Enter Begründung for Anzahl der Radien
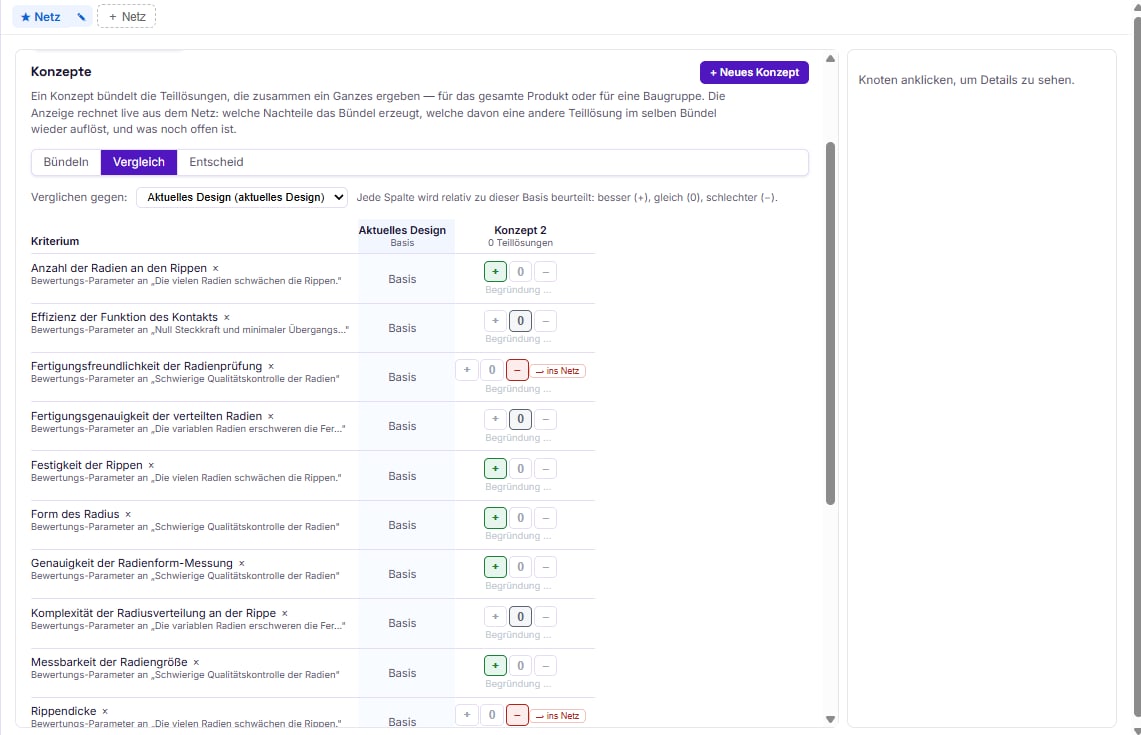1141x735 pixels. click(x=520, y=290)
